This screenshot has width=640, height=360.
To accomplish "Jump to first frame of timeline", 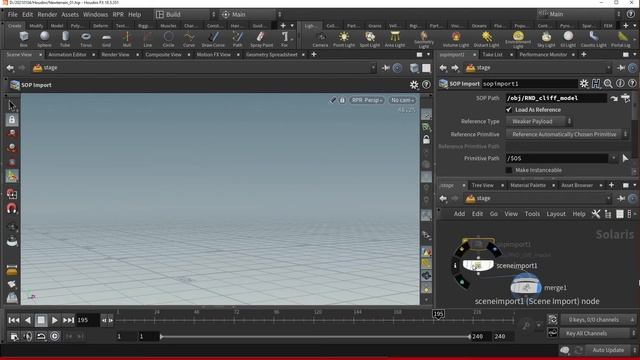I will (14, 320).
